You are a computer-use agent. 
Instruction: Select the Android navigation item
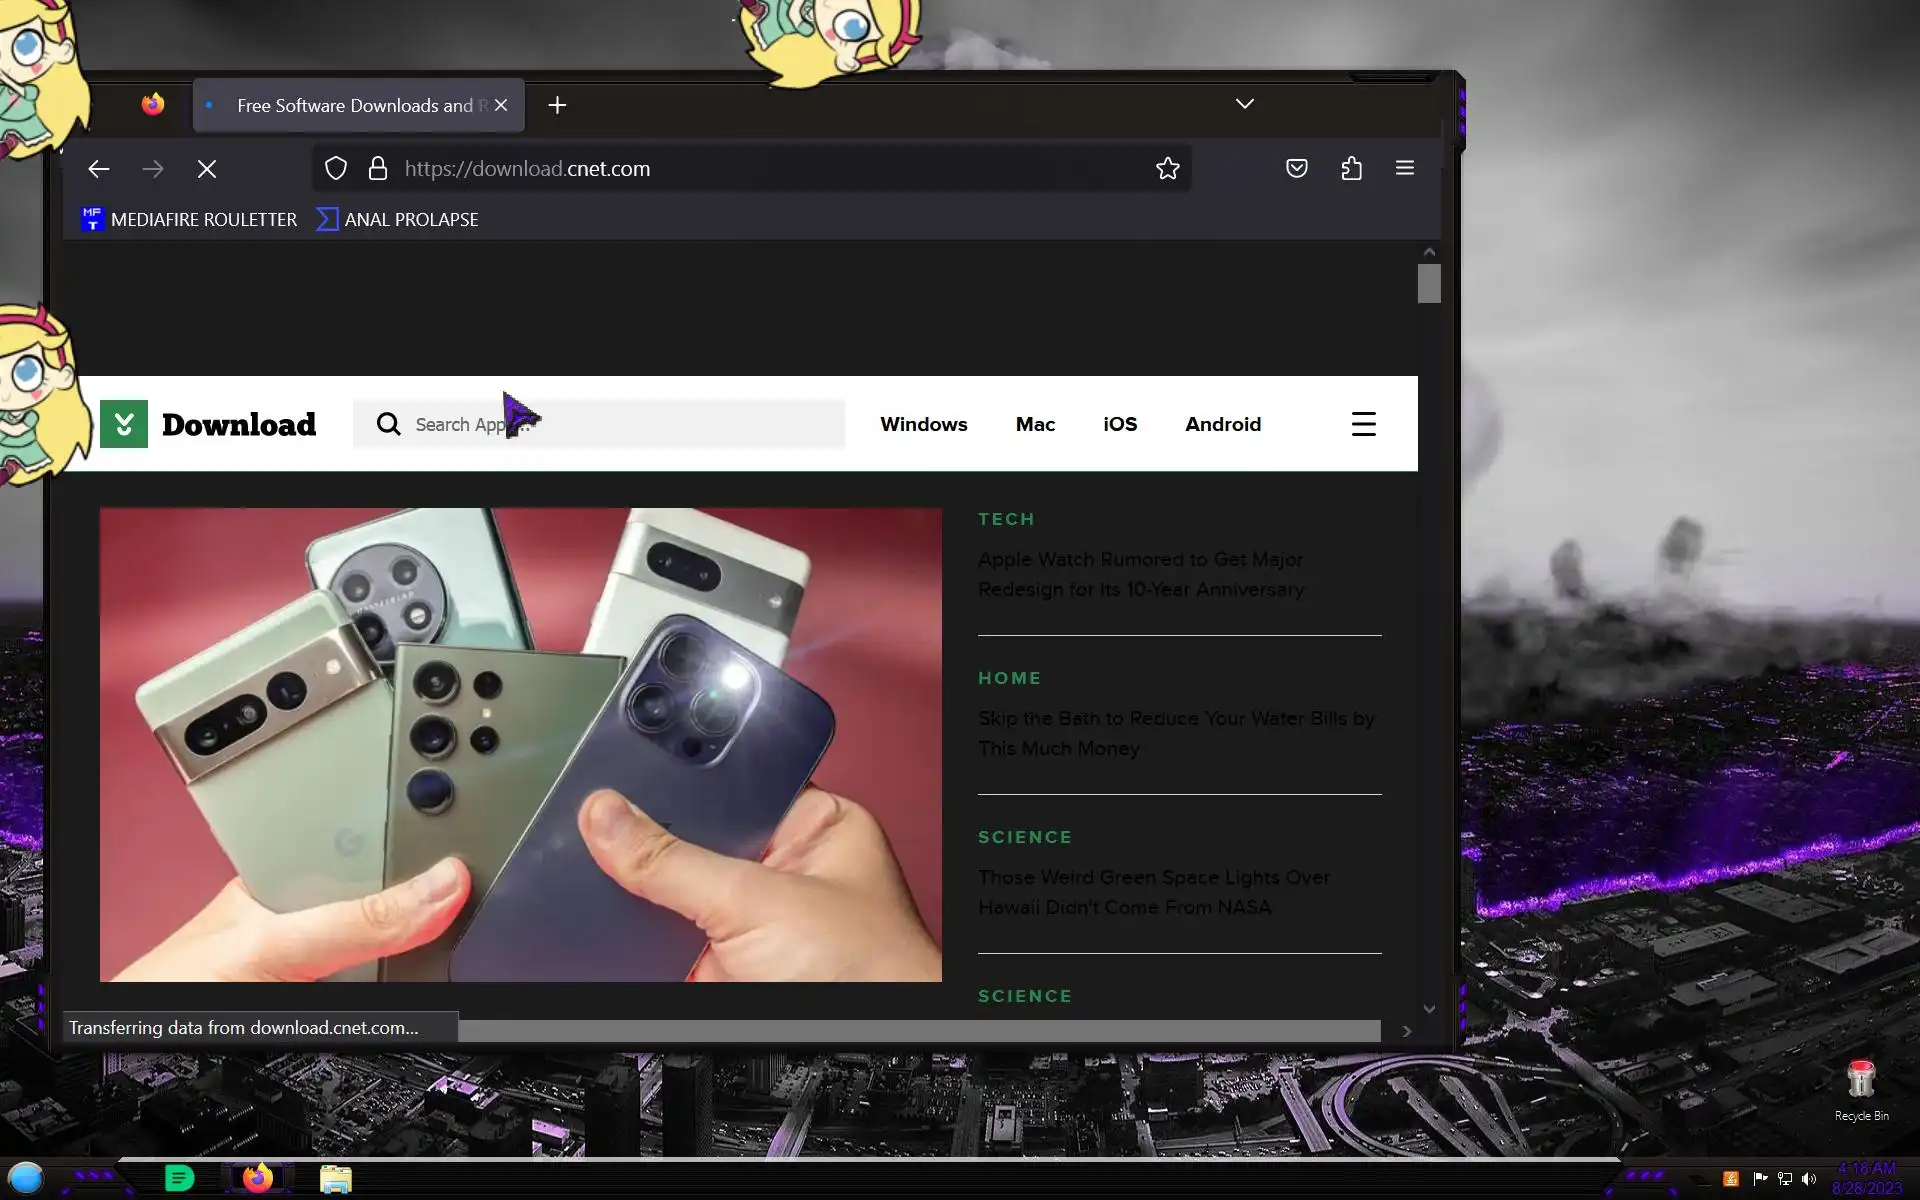click(1222, 424)
